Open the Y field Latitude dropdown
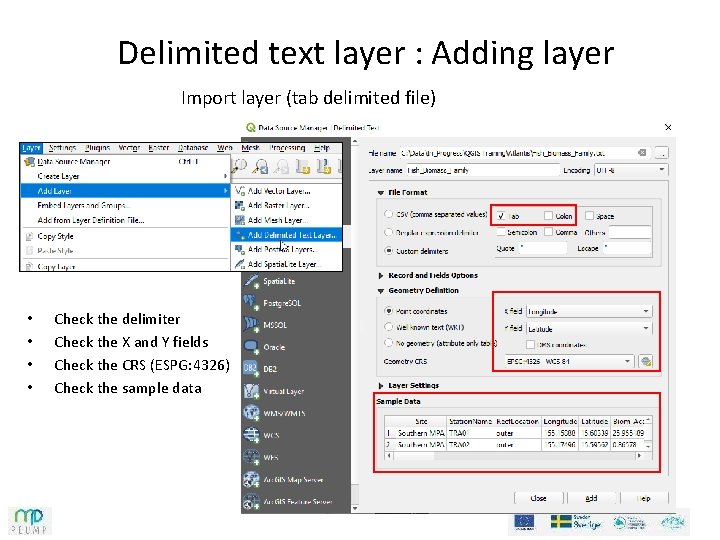Screen dimensions: 720x540 pyautogui.click(x=589, y=329)
